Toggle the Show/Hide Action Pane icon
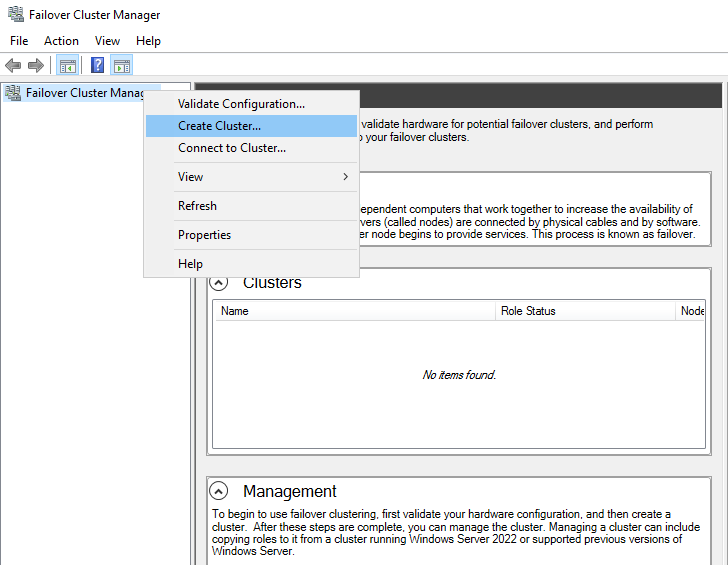Viewport: 728px width, 565px height. [x=122, y=65]
